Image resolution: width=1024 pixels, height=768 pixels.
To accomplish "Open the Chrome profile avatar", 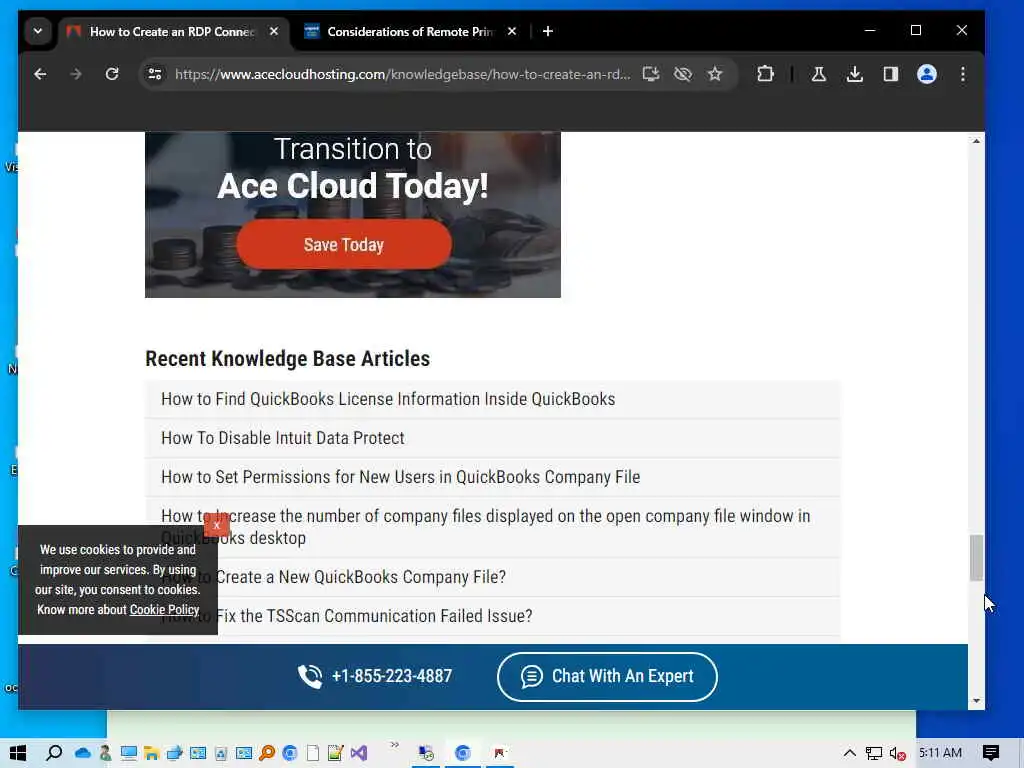I will point(927,74).
